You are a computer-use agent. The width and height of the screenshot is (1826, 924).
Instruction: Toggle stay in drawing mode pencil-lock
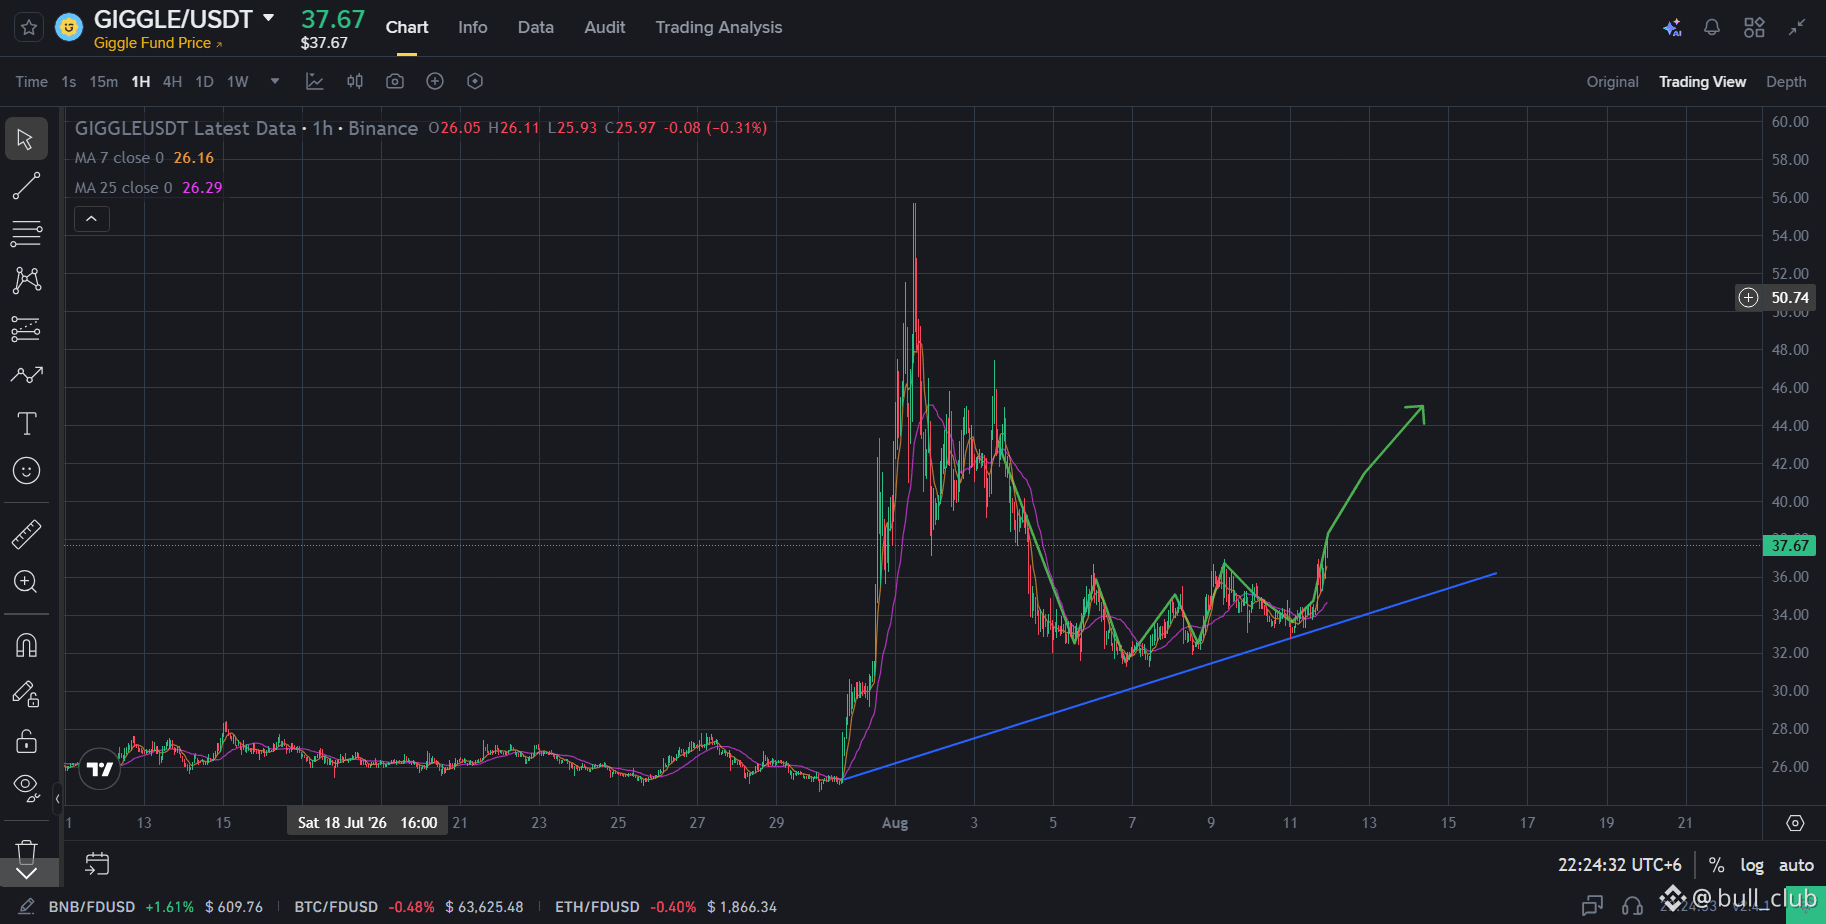coord(26,694)
